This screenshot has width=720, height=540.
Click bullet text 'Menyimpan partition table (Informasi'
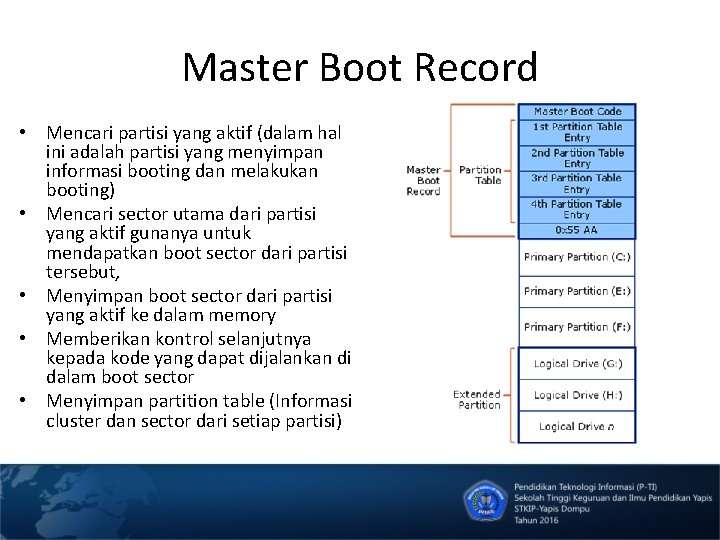tap(199, 401)
